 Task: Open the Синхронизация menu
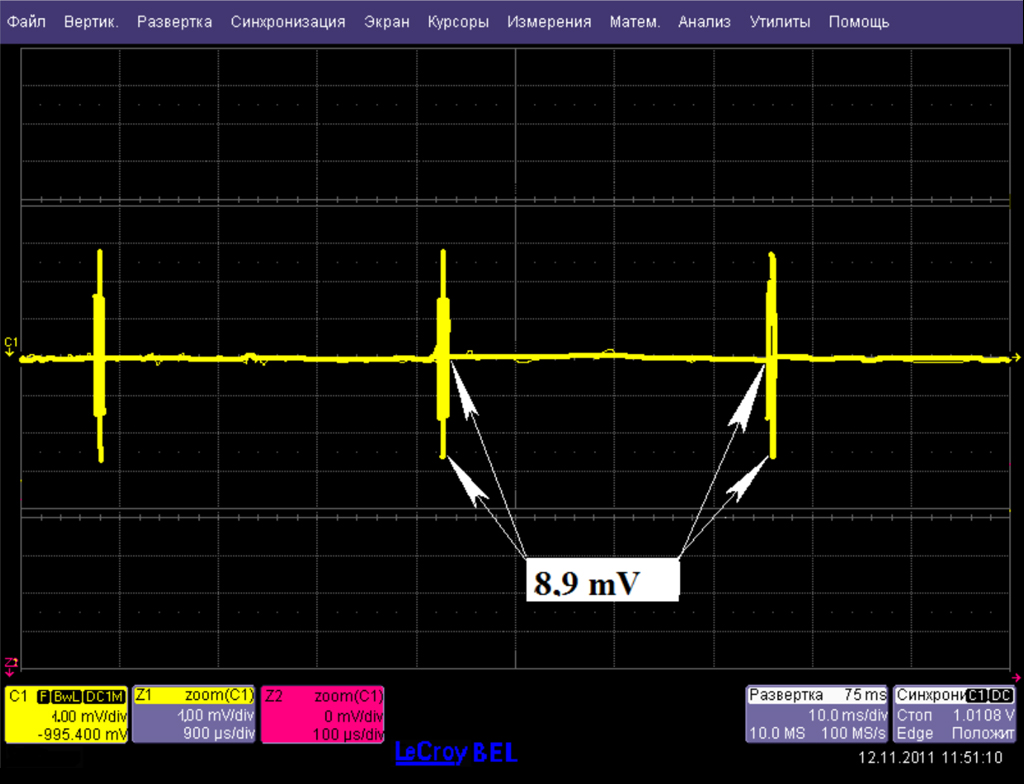point(287,22)
